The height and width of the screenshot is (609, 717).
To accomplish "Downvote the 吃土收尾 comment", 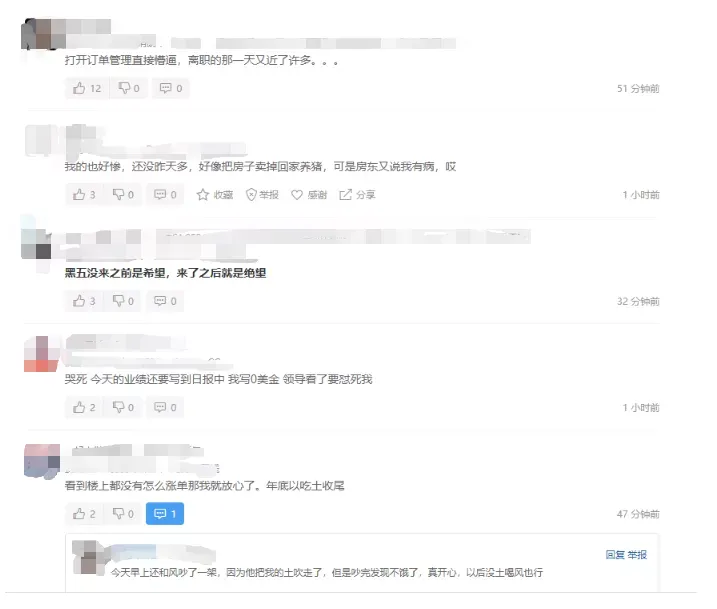I will click(x=123, y=514).
